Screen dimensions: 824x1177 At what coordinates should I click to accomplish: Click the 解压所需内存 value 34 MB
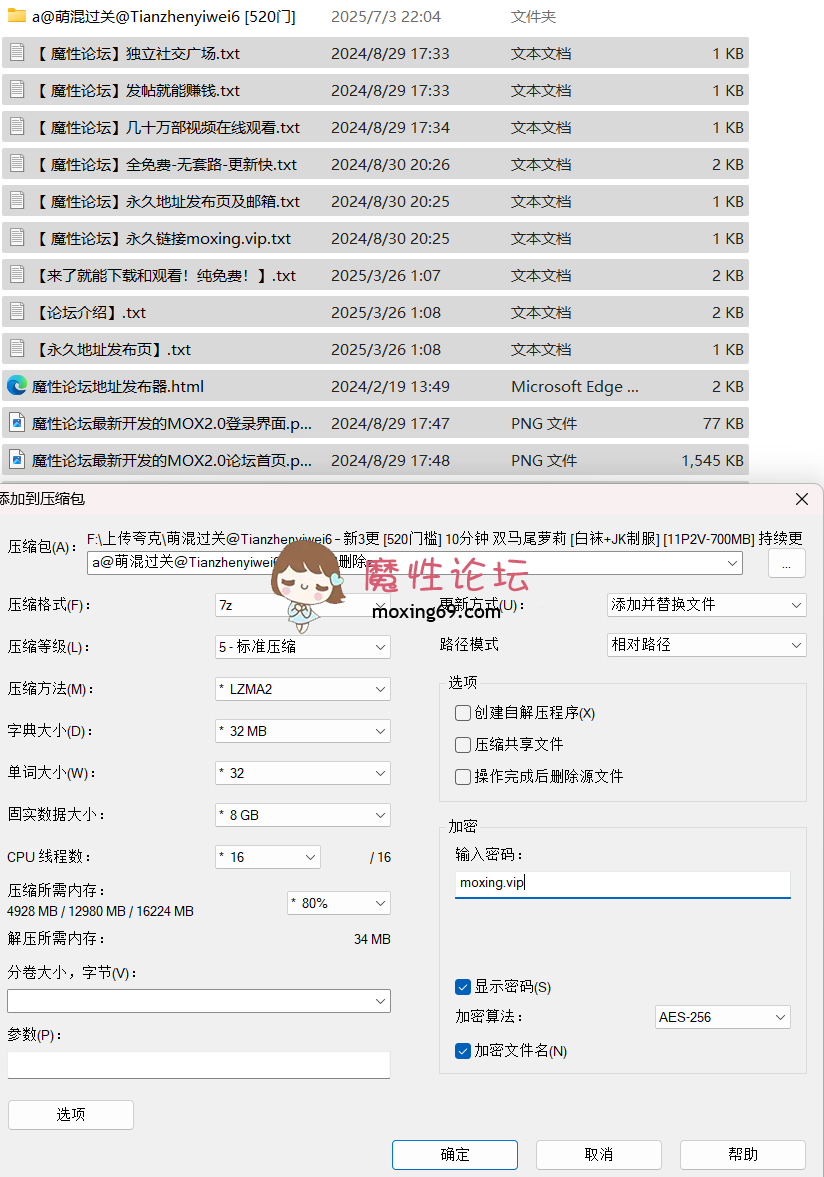click(372, 939)
